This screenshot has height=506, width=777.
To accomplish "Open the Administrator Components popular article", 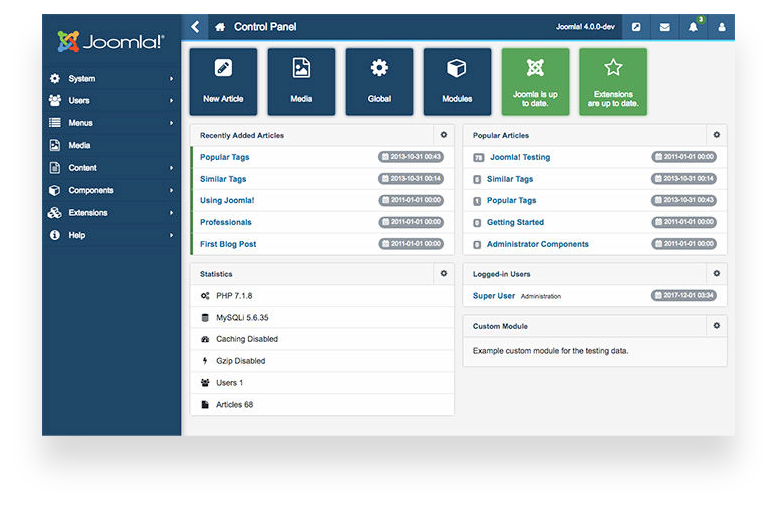I will 538,244.
